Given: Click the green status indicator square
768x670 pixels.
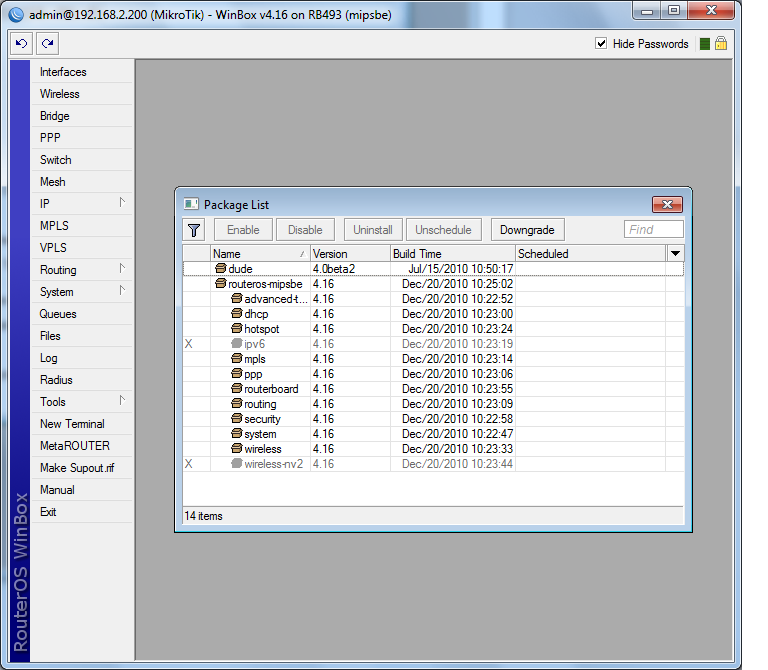Looking at the screenshot, I should [x=705, y=44].
